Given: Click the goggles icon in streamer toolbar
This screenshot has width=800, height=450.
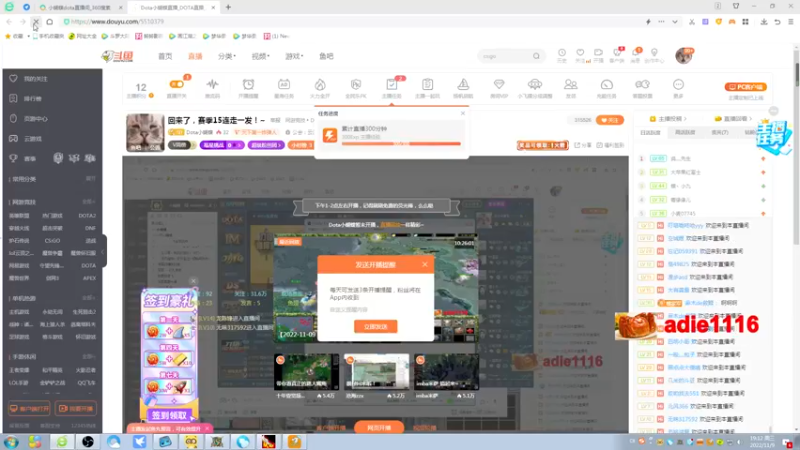Looking at the screenshot, I should [642, 84].
